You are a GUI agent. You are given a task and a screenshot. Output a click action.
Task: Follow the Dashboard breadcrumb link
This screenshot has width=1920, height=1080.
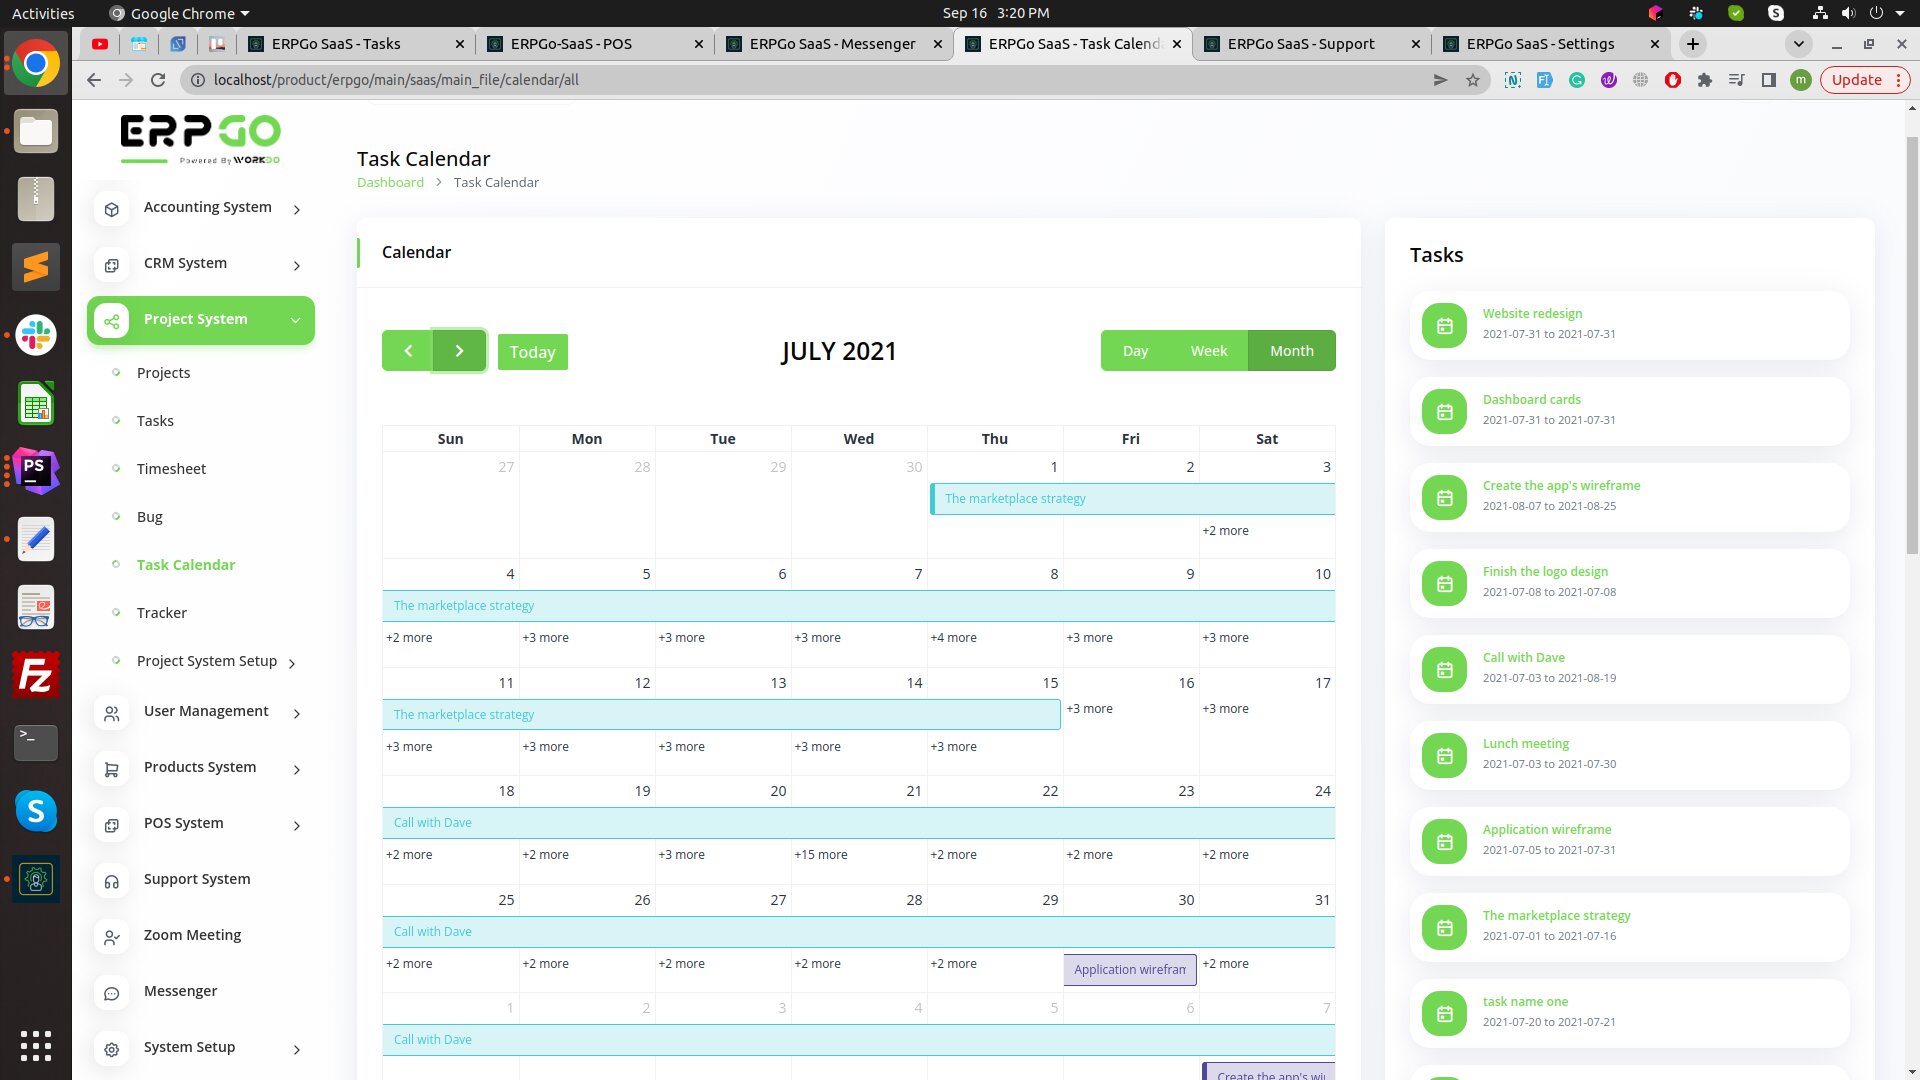pyautogui.click(x=390, y=182)
